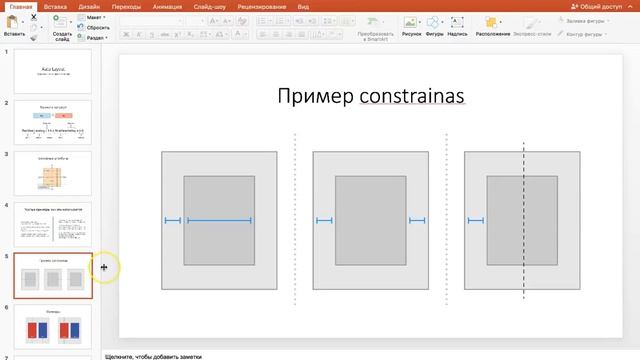This screenshot has width=640, height=360.
Task: Click the justify text icon
Action: coord(302,35)
